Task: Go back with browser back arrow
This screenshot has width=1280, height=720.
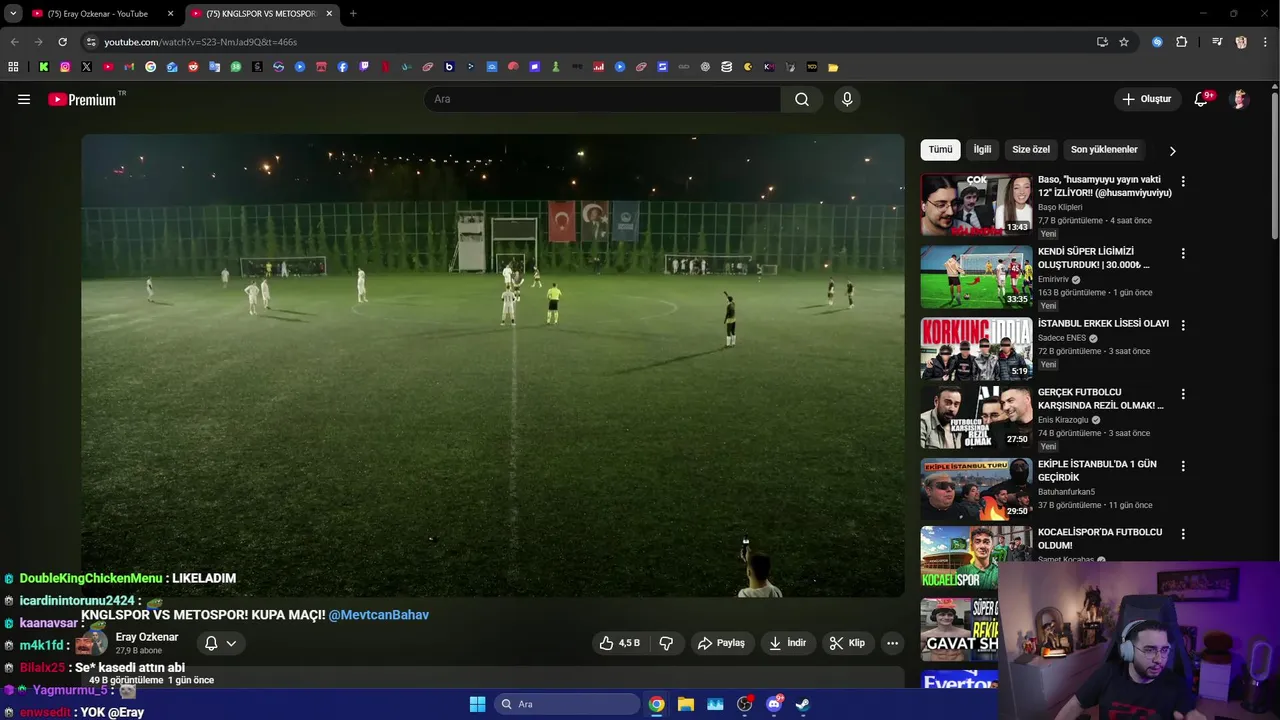Action: coord(14,42)
